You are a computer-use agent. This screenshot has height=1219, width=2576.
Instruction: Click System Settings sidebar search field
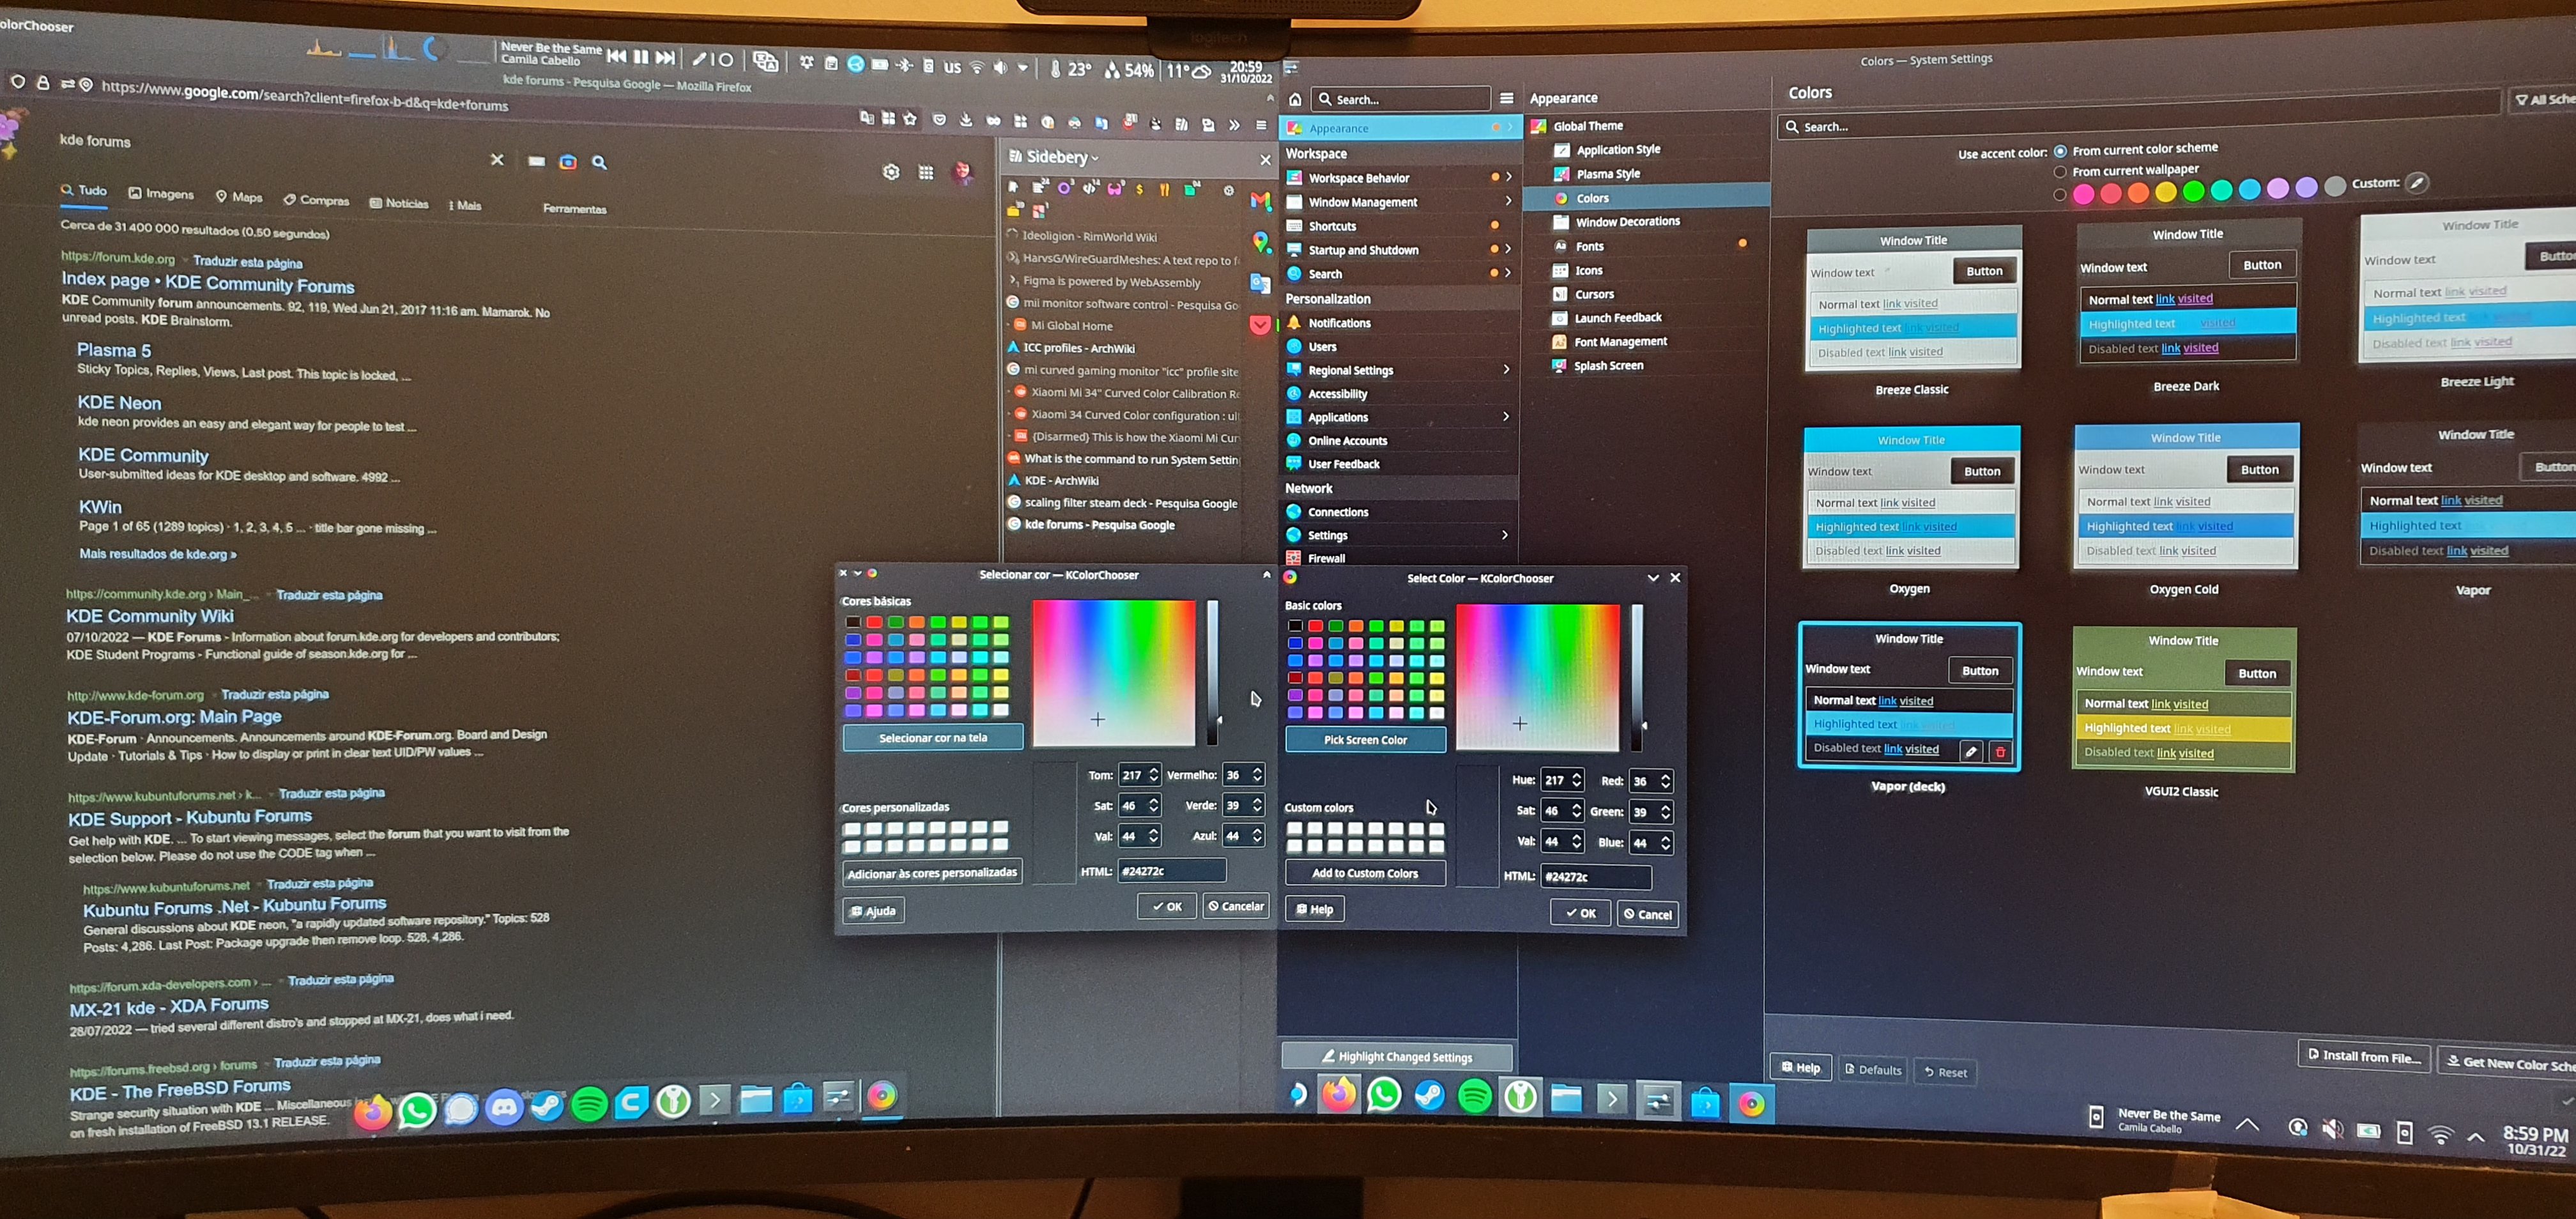pos(1401,99)
